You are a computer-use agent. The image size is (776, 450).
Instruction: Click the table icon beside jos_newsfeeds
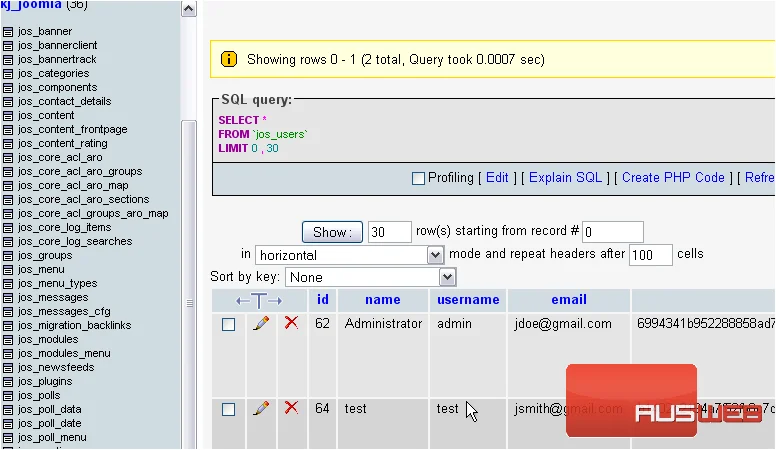[8, 368]
